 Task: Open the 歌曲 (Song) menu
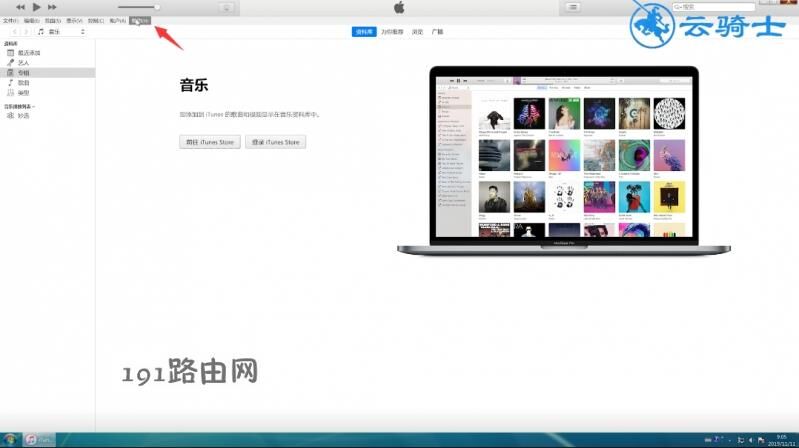coord(52,21)
